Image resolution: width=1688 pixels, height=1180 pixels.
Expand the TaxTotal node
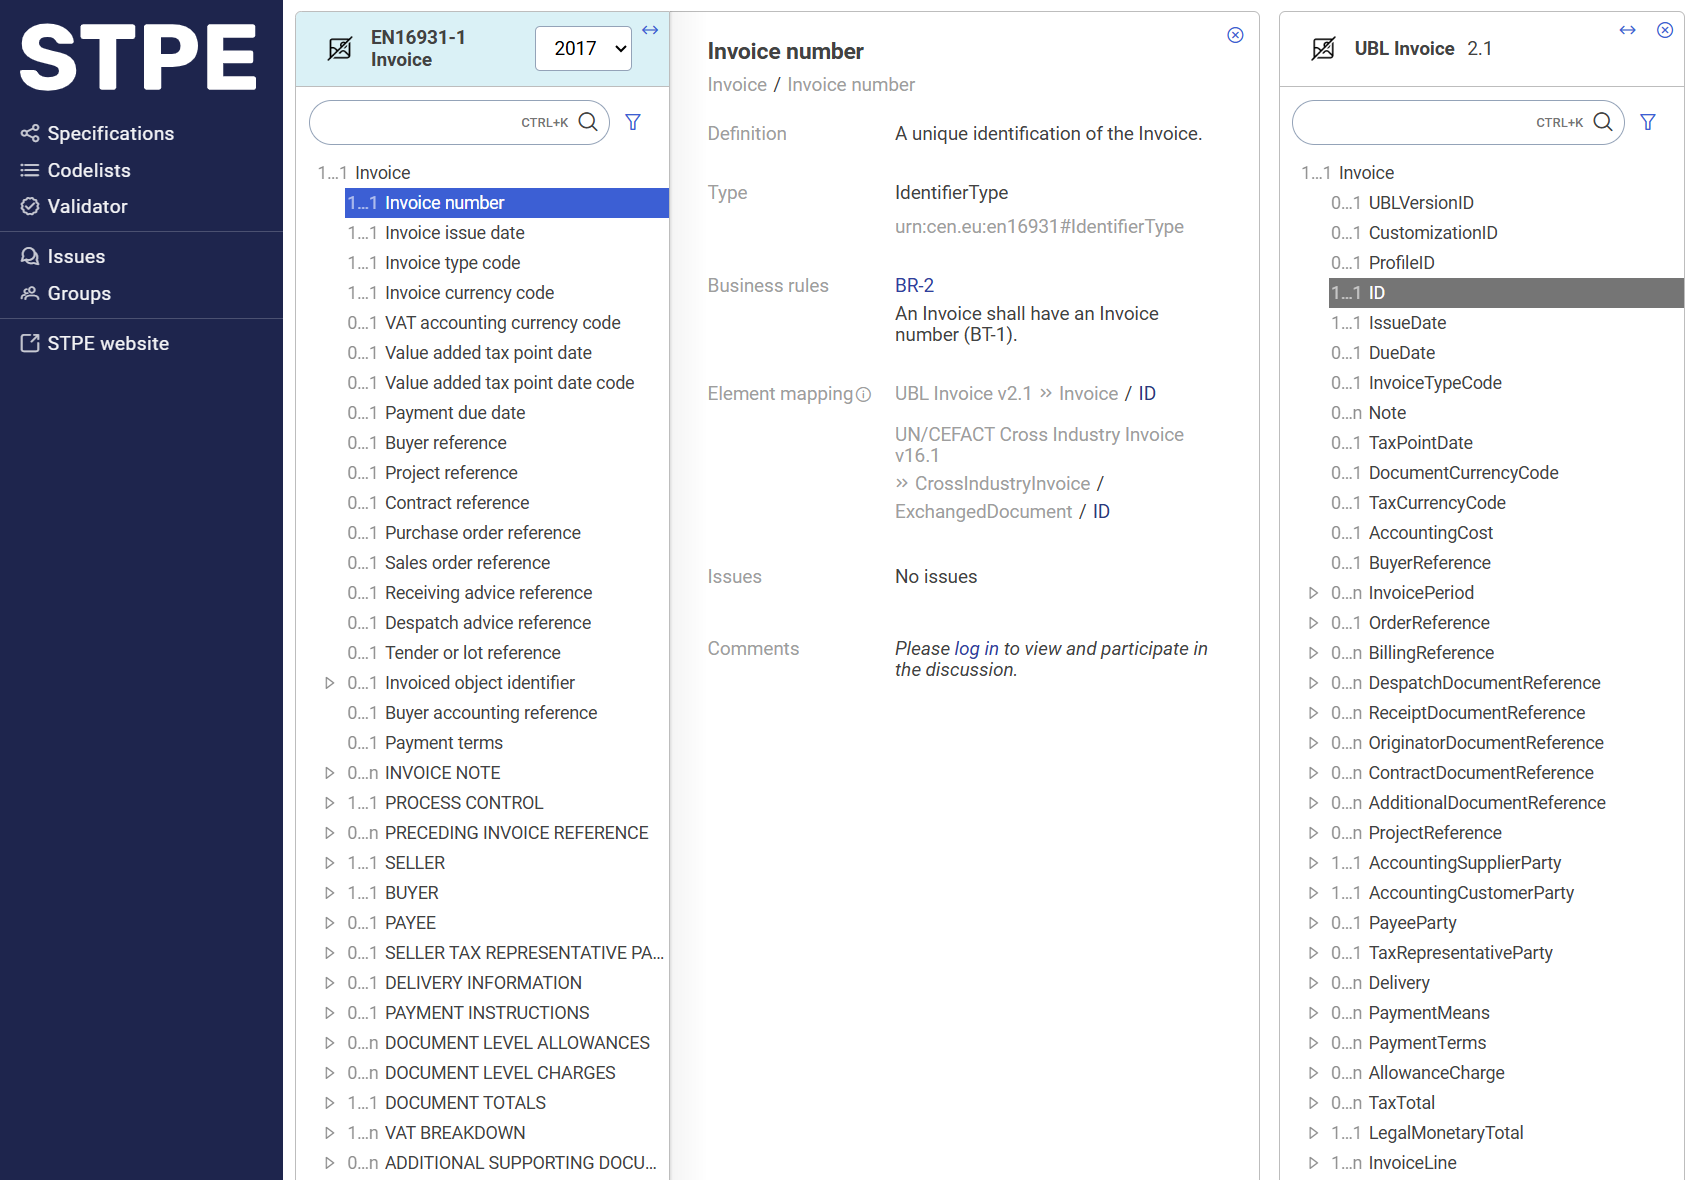[1313, 1103]
